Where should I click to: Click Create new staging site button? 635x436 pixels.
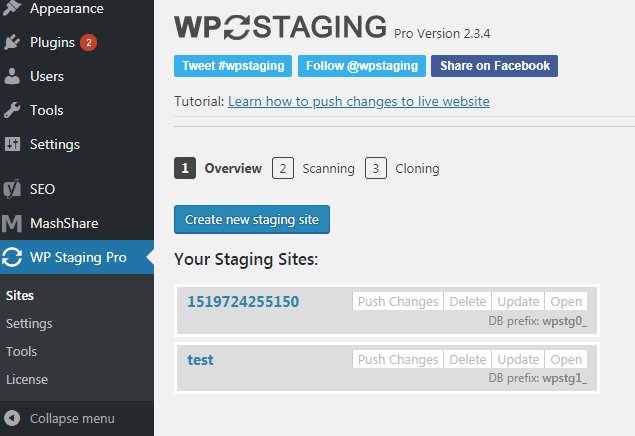(x=252, y=219)
